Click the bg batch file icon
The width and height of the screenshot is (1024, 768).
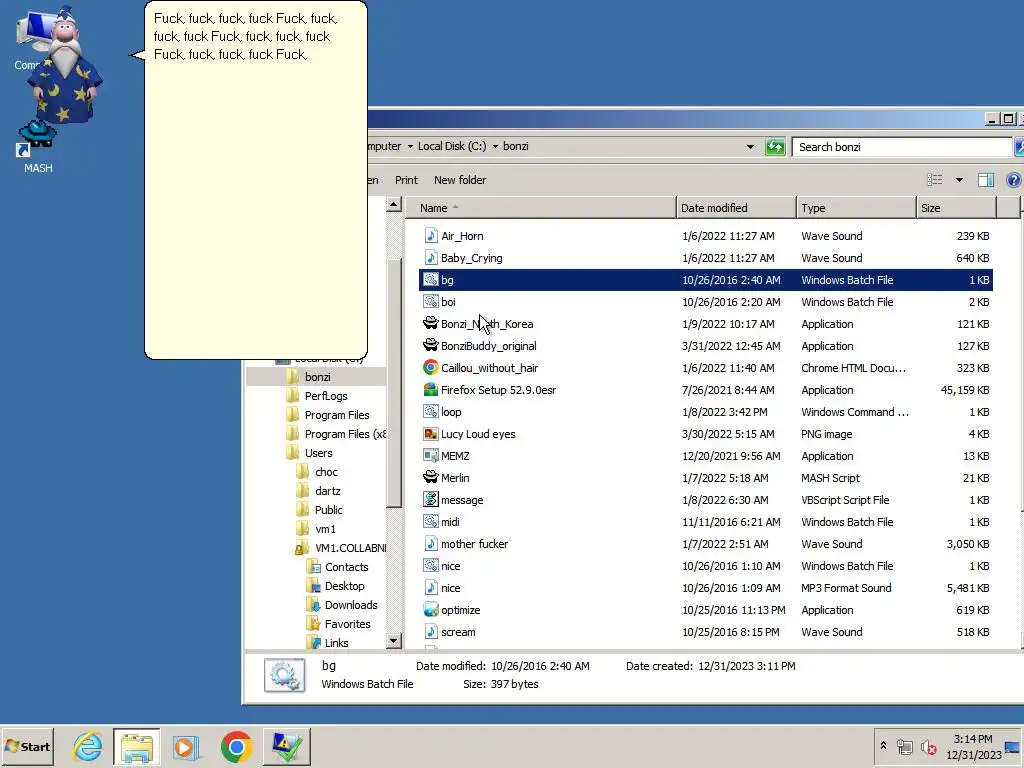click(430, 280)
